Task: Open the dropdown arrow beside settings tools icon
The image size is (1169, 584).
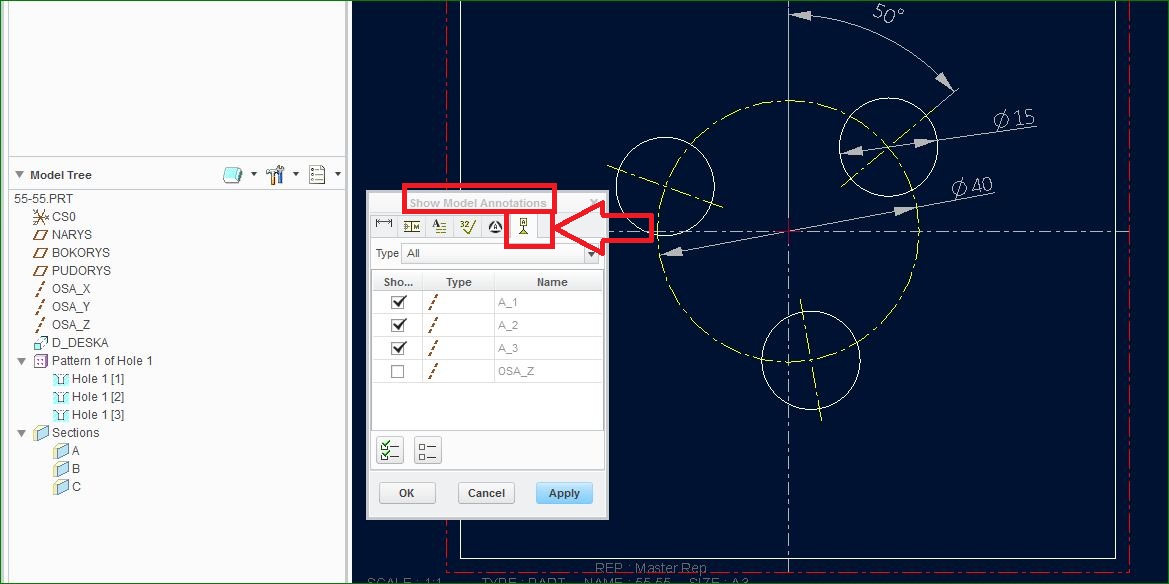Action: [x=295, y=175]
